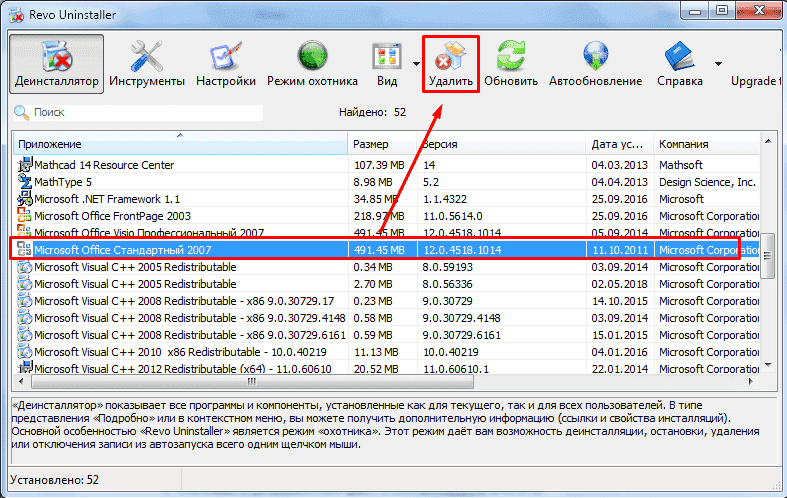Select Microsoft Office Стандартный 2007 row

pyautogui.click(x=386, y=250)
